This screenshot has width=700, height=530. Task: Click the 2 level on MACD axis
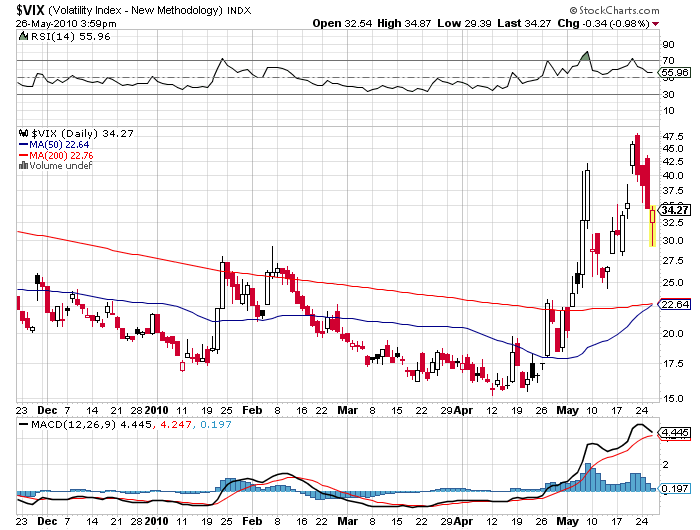click(666, 465)
